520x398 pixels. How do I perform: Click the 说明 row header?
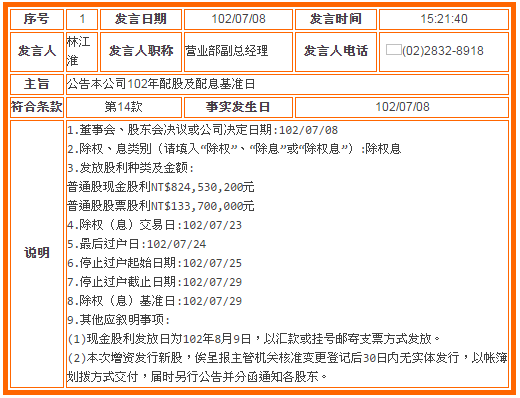37,254
